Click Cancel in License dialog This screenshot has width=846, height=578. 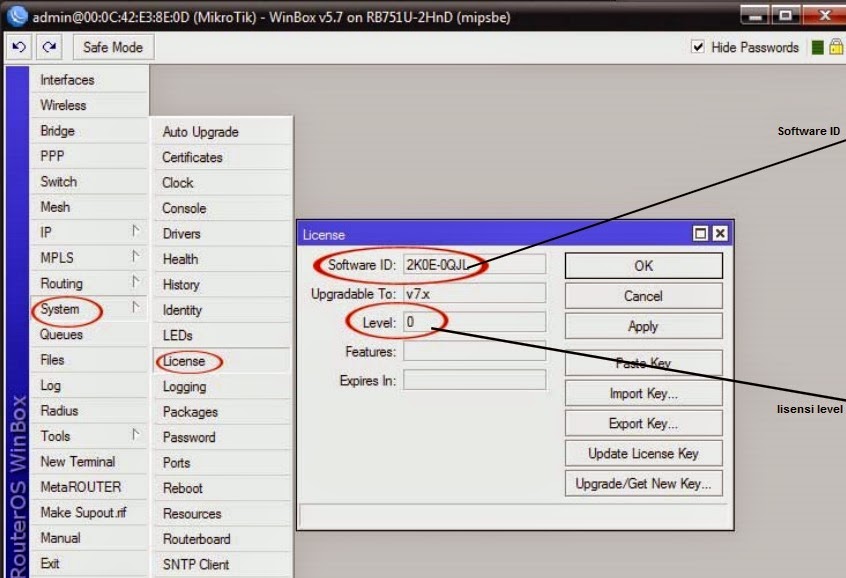(643, 296)
